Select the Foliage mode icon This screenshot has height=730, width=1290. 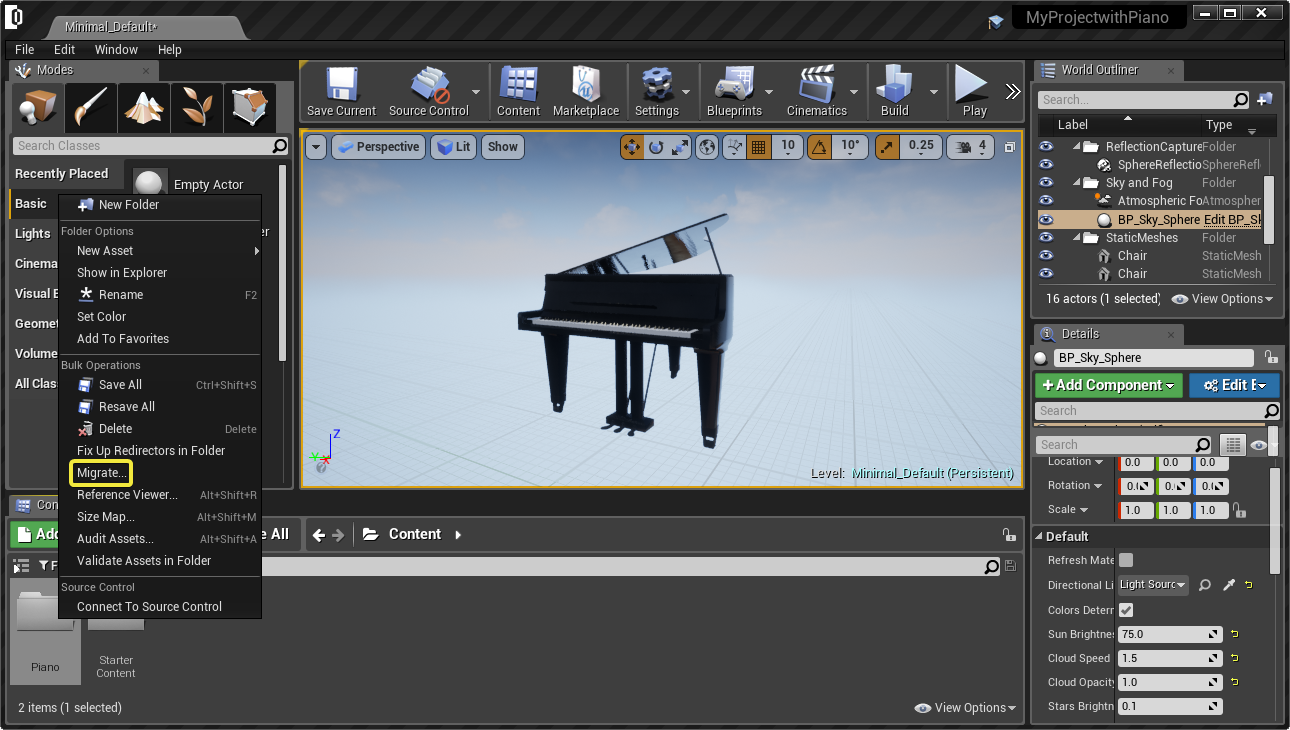(196, 108)
